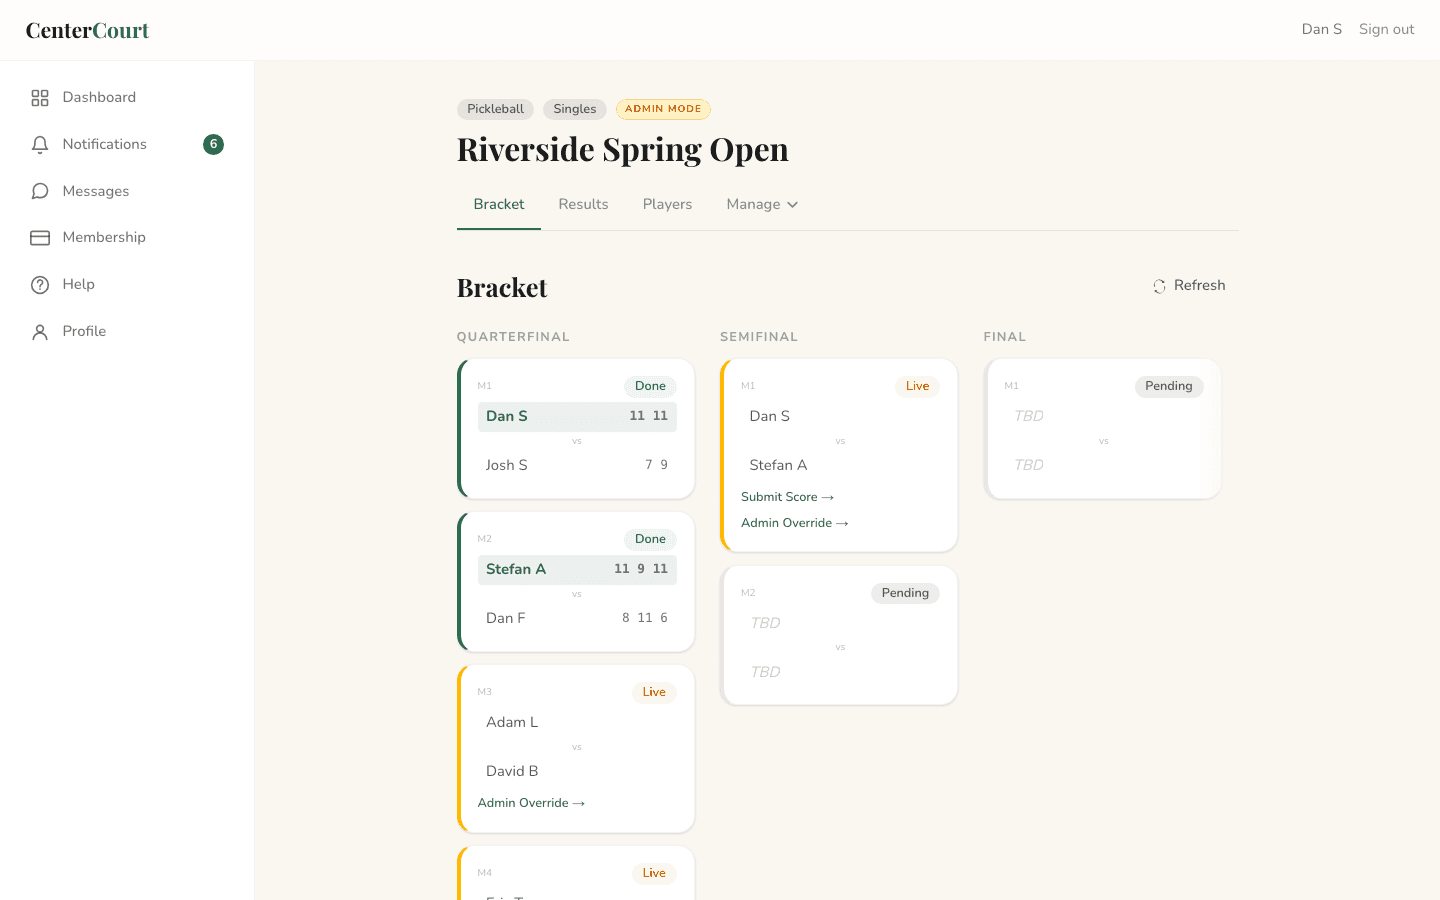Open Help in sidebar
The height and width of the screenshot is (900, 1440).
point(127,284)
